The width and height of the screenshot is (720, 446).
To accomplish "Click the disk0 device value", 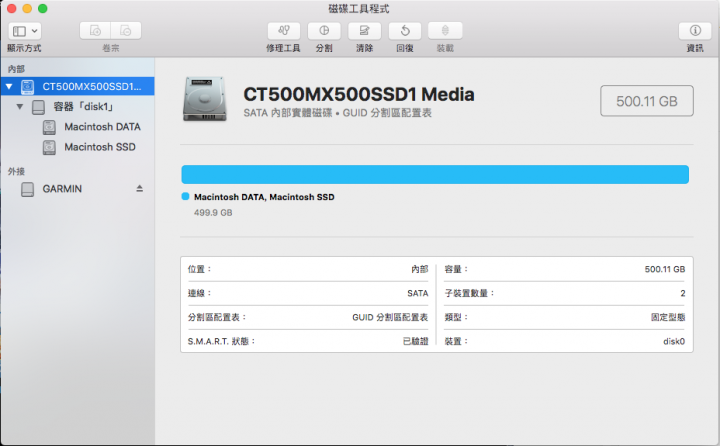I will coord(674,341).
